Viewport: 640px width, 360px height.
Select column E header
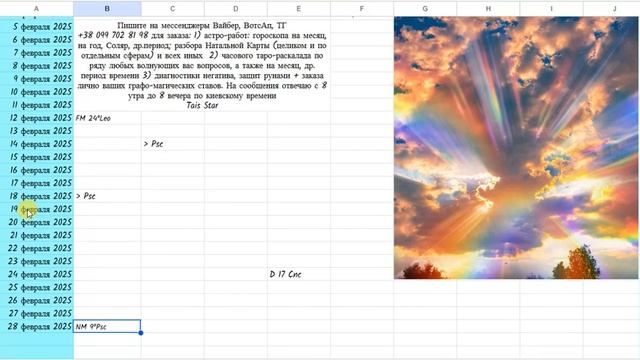(x=299, y=9)
